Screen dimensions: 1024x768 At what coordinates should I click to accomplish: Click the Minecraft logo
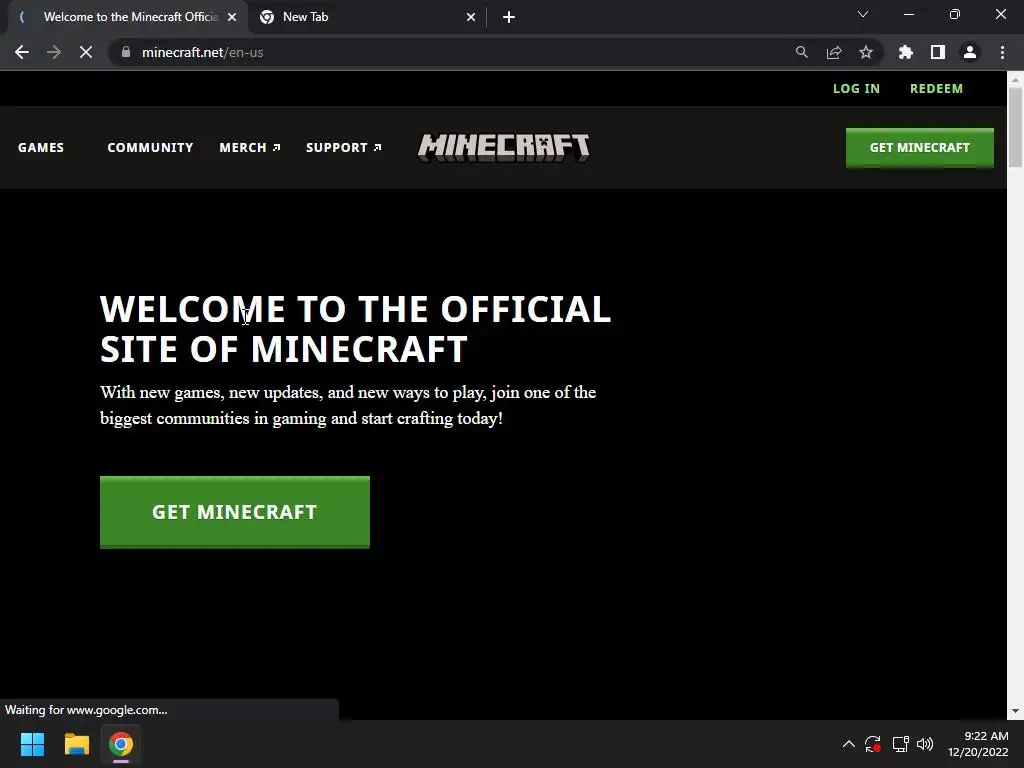(504, 147)
